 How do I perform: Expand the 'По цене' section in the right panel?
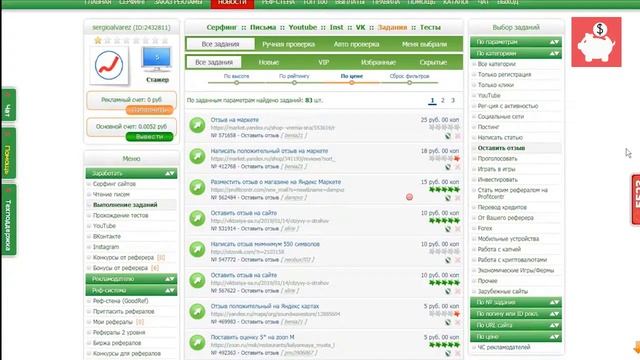[x=516, y=337]
